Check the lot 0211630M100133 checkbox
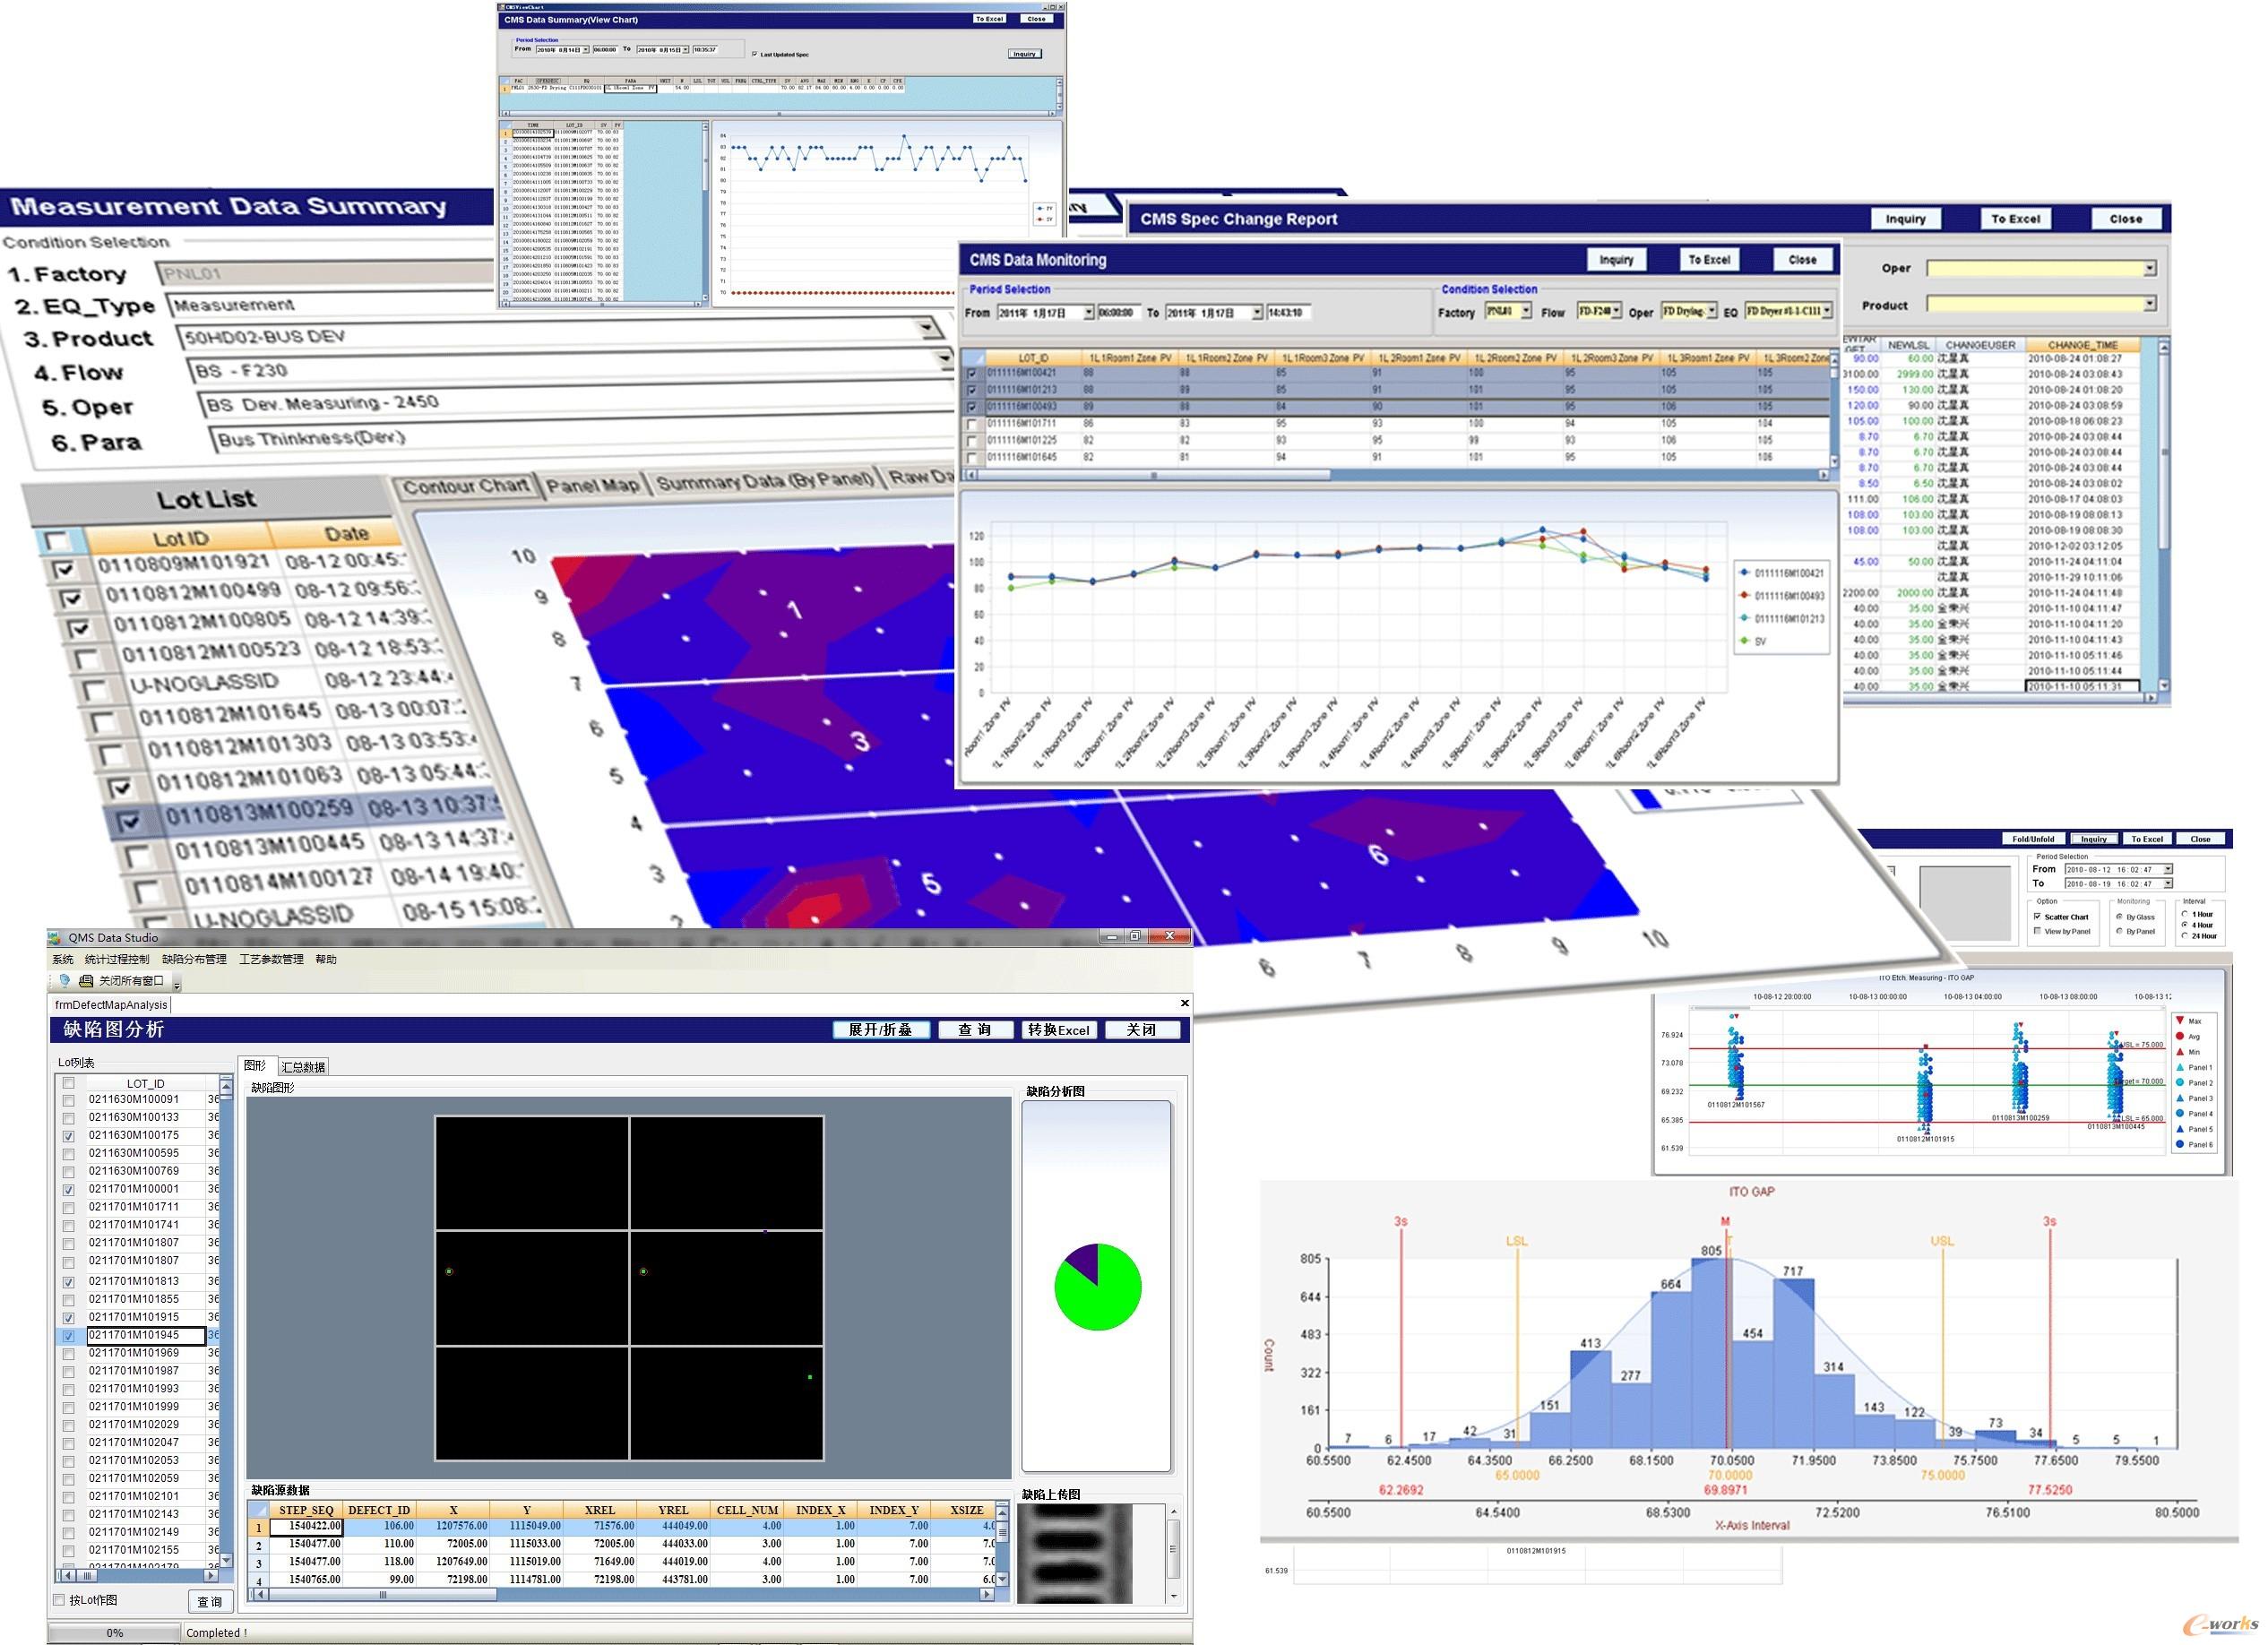This screenshot has width=2268, height=1645. 69,1118
